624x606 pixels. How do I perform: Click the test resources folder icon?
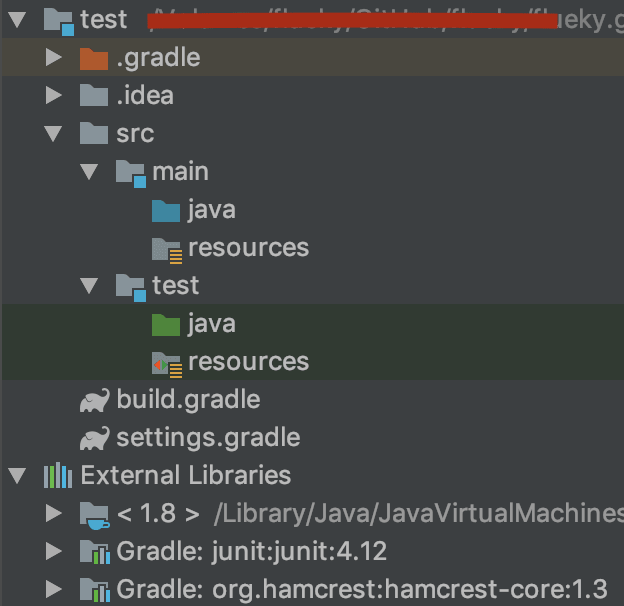click(x=167, y=364)
